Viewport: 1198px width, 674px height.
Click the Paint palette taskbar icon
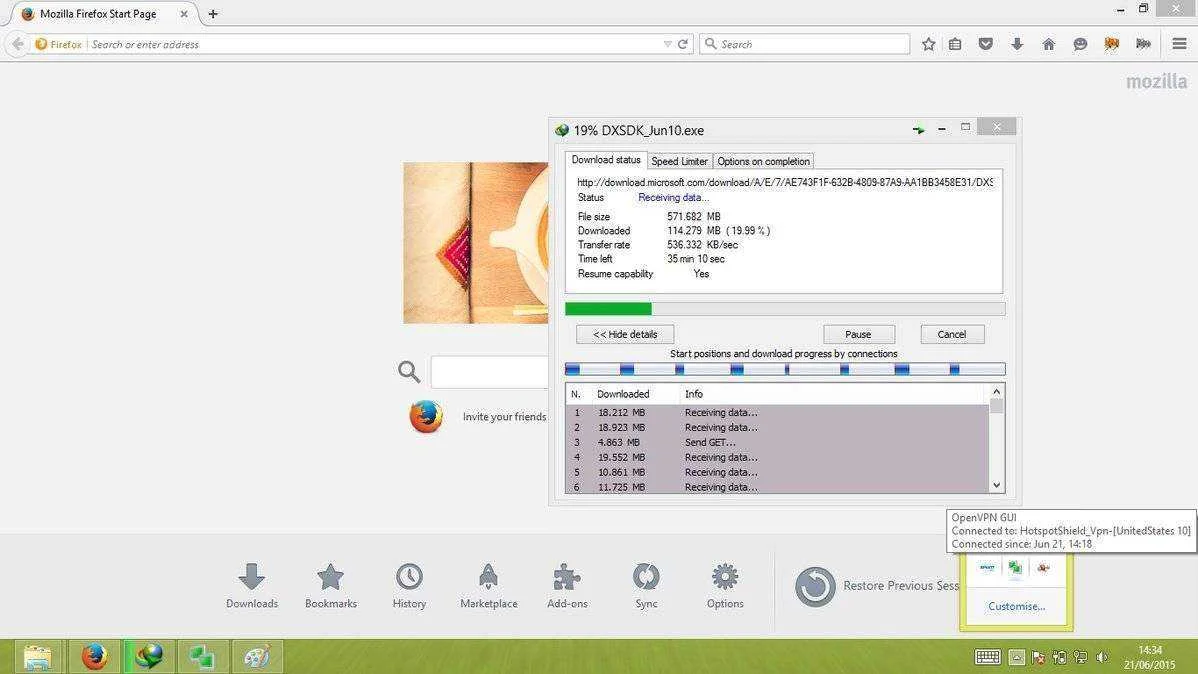coord(257,656)
